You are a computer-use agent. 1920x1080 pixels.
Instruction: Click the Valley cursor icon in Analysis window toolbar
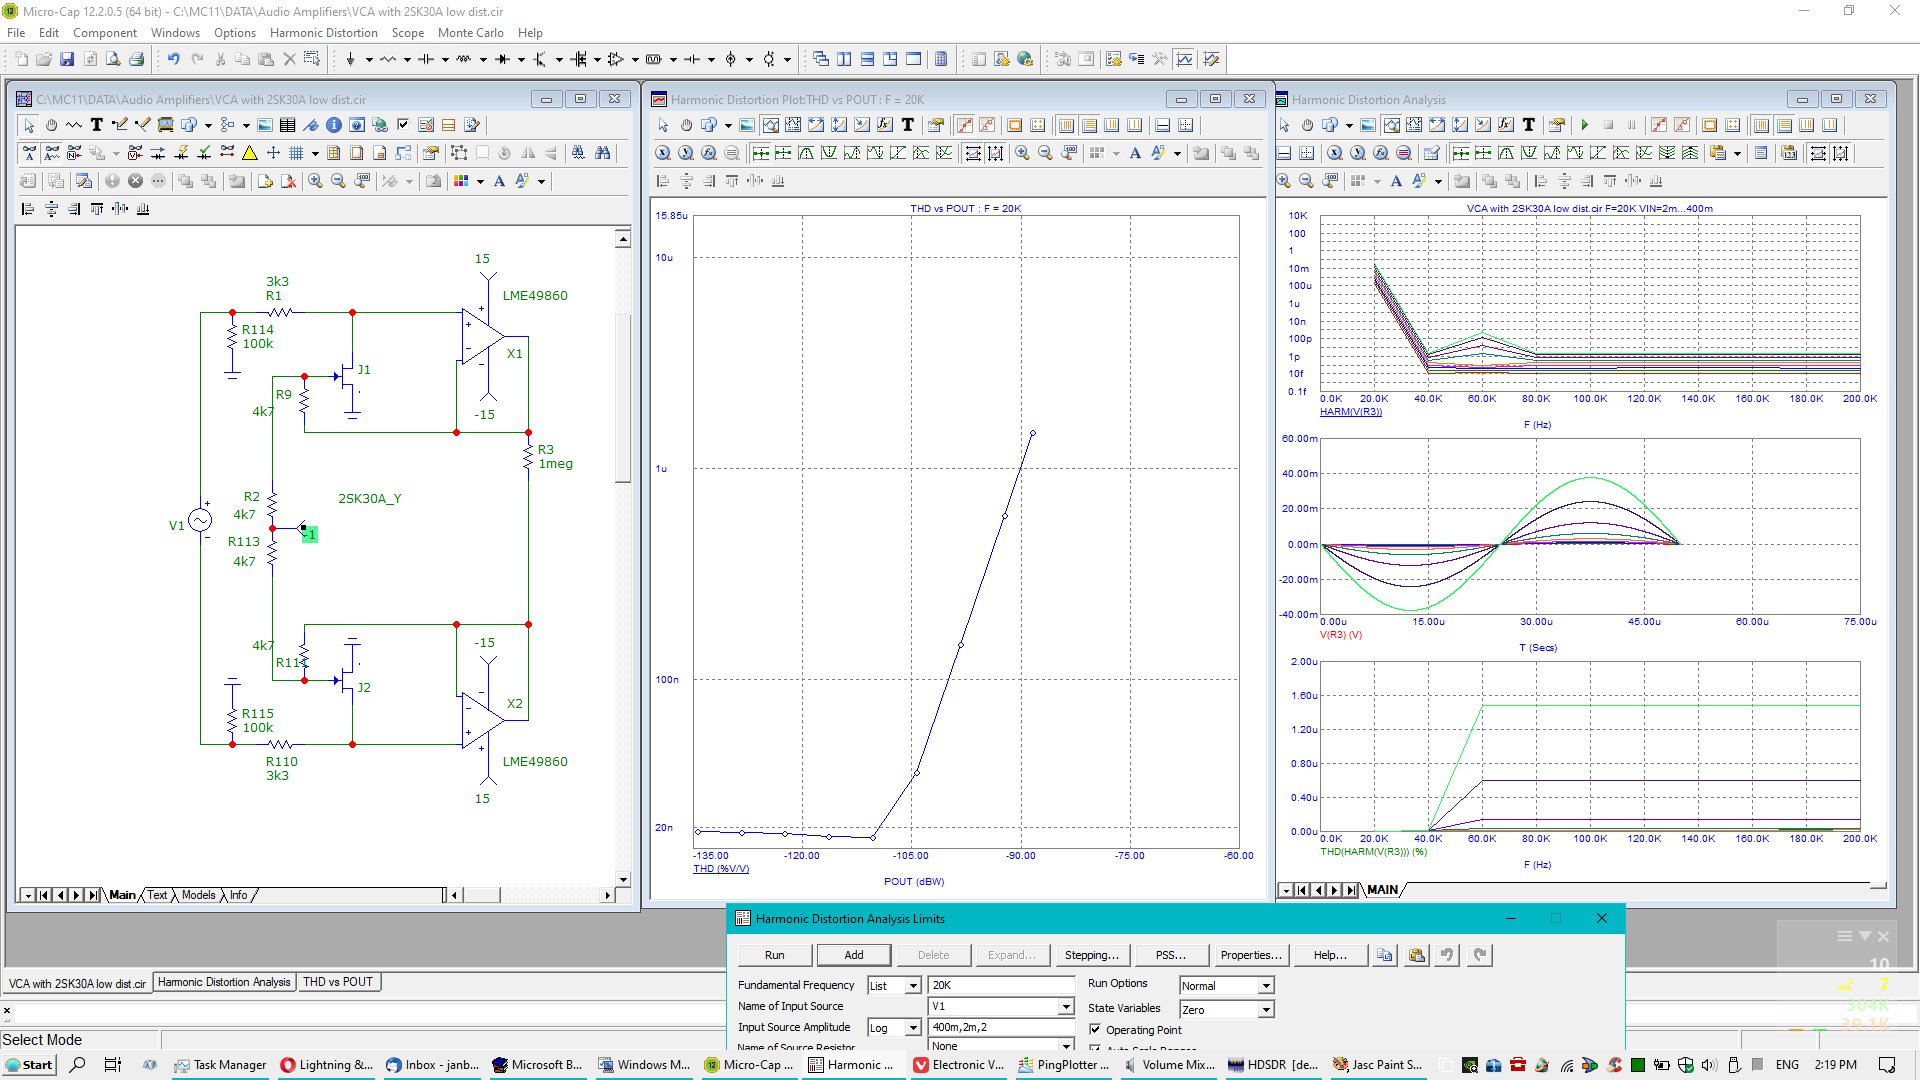1530,153
